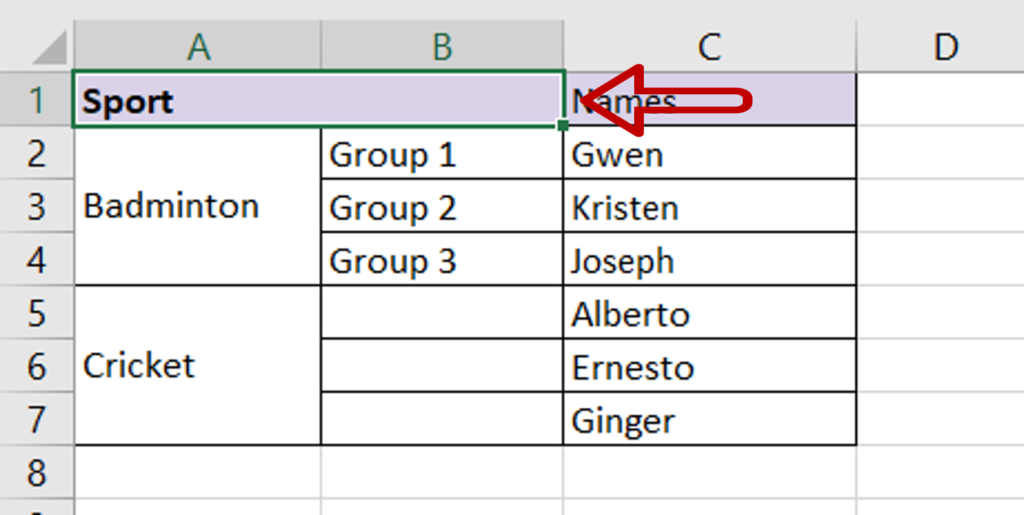Image resolution: width=1024 pixels, height=515 pixels.
Task: Select the cell containing Ginger
Action: coord(709,419)
